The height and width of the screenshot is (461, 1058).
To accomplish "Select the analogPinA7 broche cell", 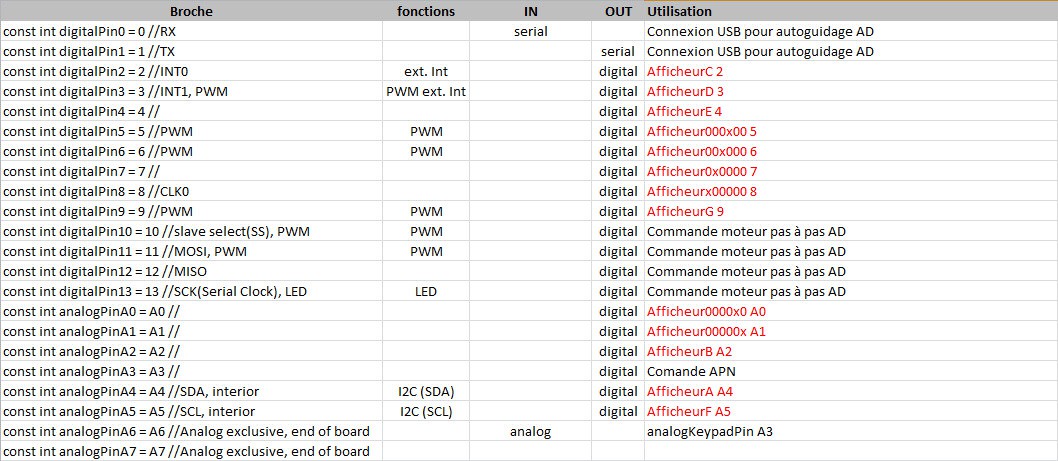I will click(186, 451).
